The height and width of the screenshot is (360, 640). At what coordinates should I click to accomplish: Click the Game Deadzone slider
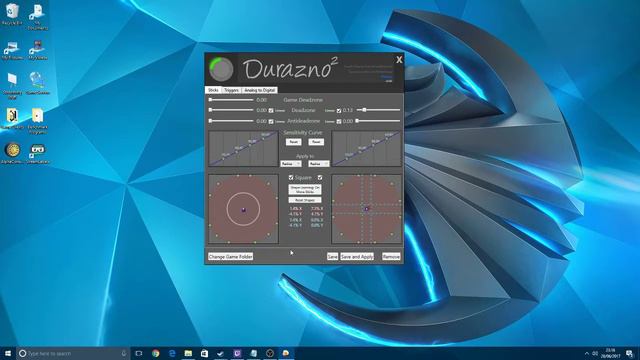tap(231, 100)
